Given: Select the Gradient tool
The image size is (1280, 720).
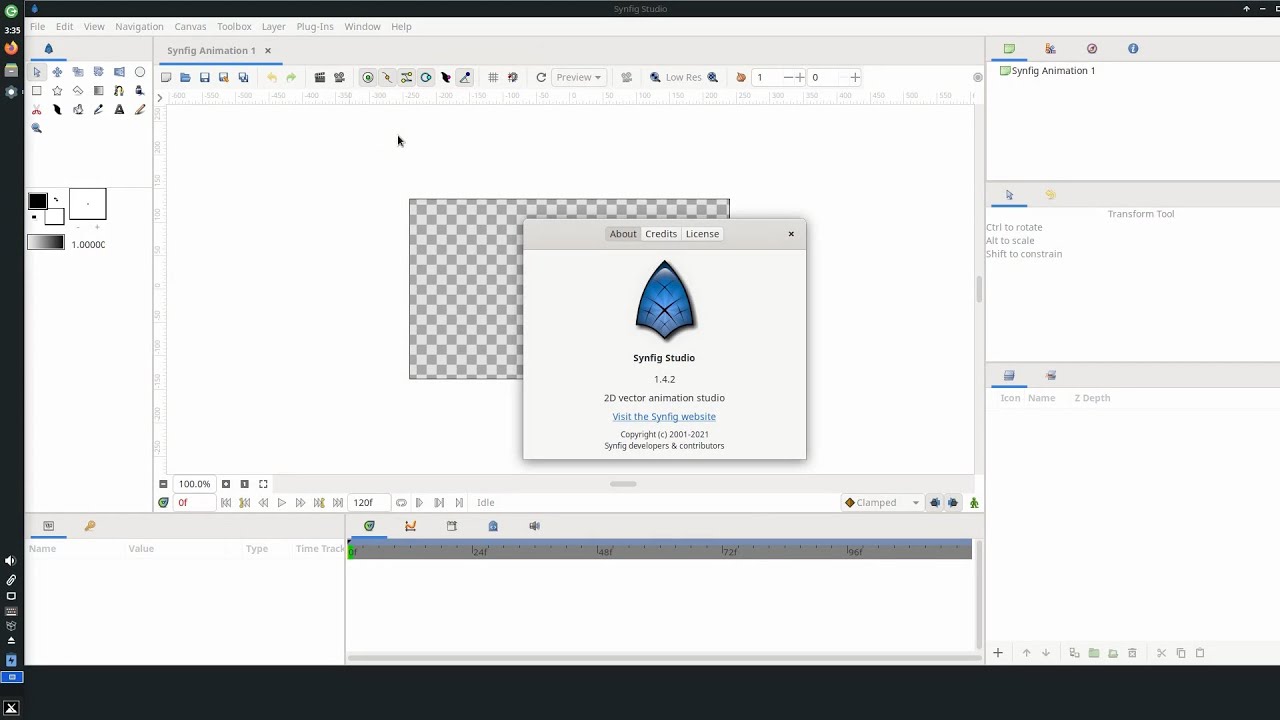Looking at the screenshot, I should [98, 91].
